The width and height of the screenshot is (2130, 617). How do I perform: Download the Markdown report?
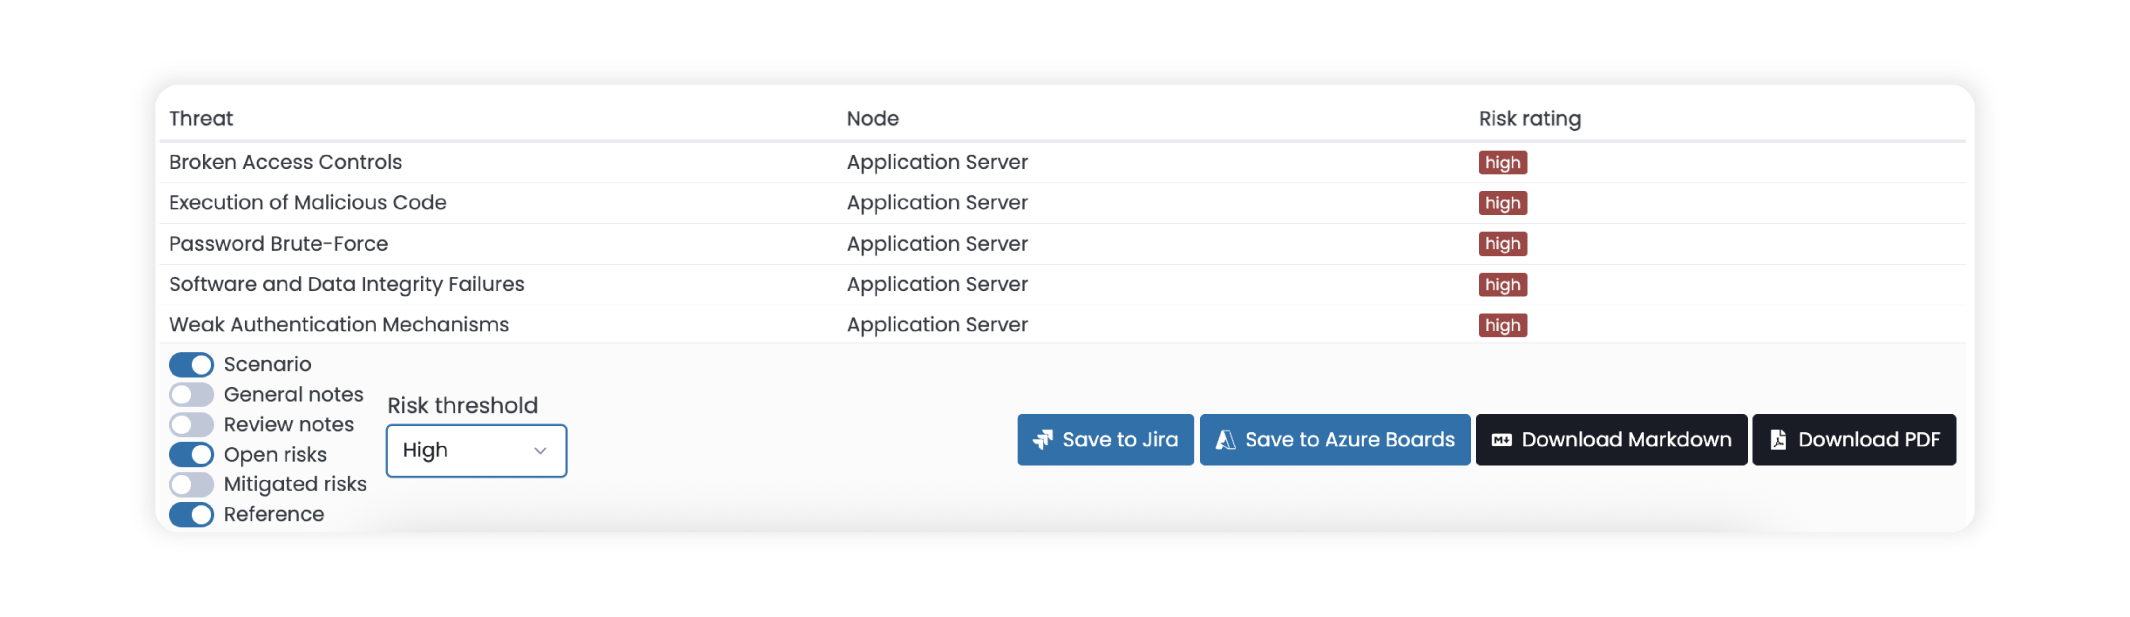[x=1612, y=440]
